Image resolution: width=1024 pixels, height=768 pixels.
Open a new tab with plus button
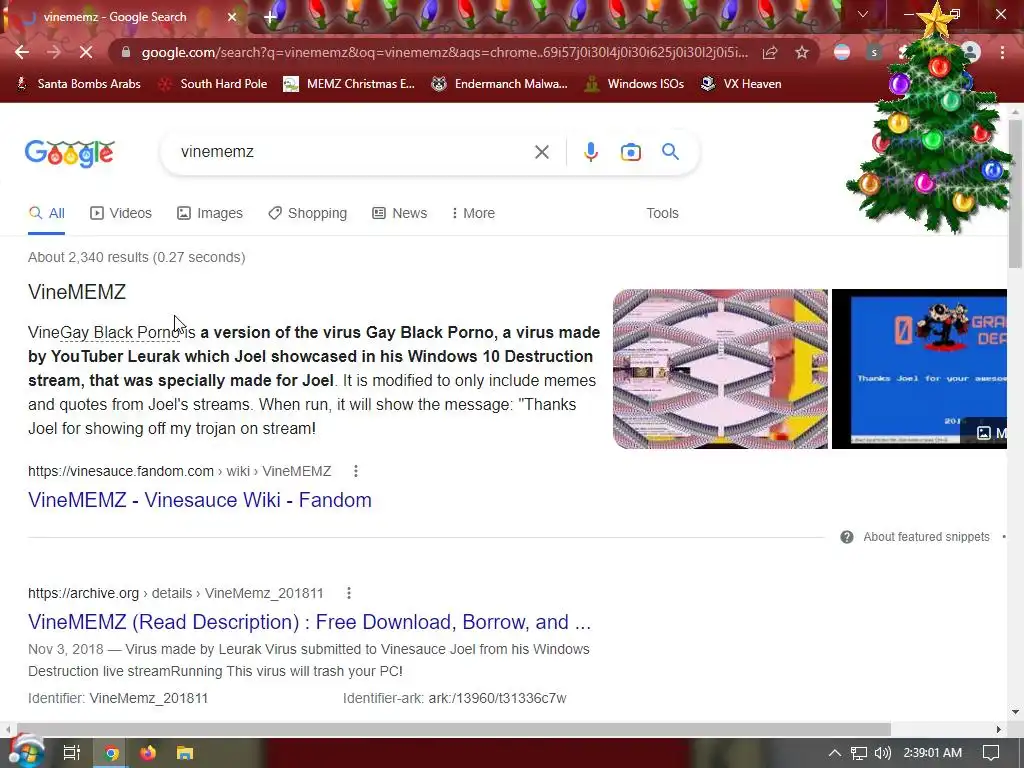[x=270, y=17]
